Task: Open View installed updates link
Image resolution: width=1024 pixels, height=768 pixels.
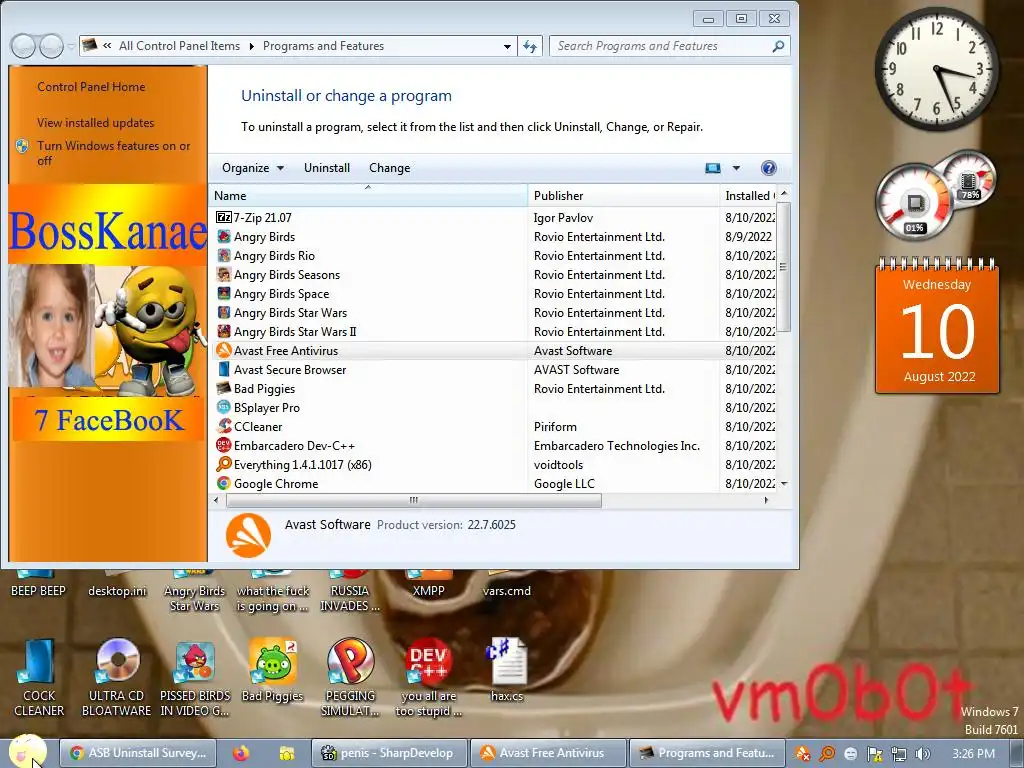Action: click(95, 123)
